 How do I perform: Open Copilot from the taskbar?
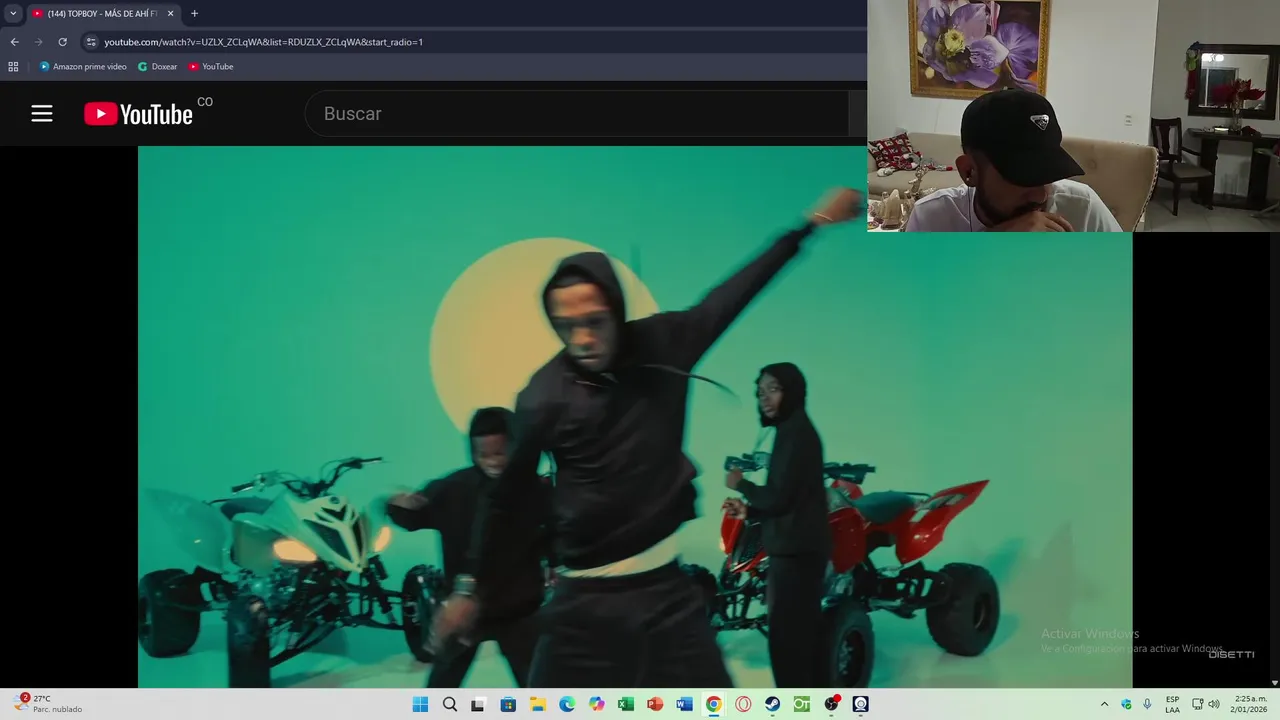[596, 704]
